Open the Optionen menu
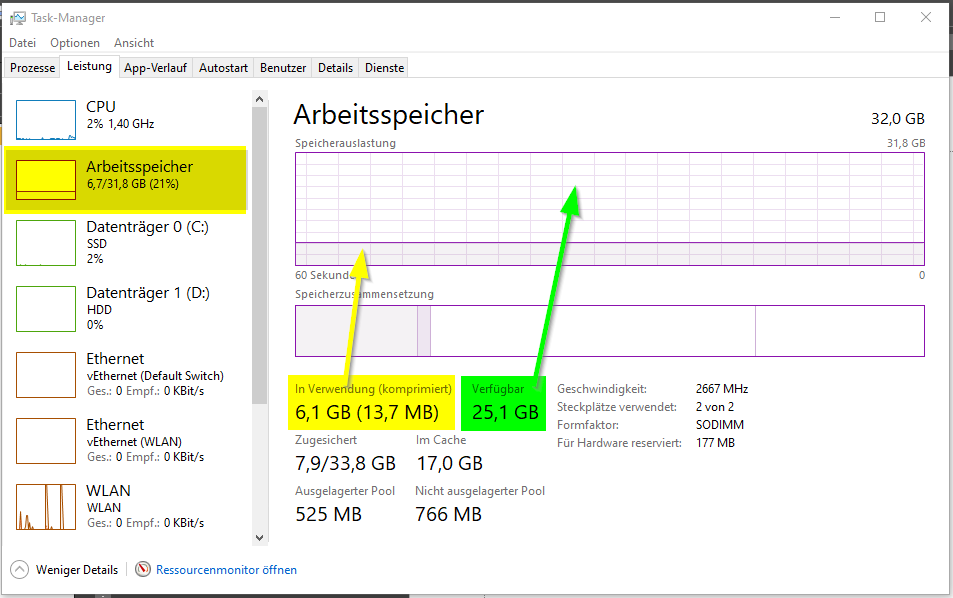Image resolution: width=953 pixels, height=598 pixels. tap(75, 43)
